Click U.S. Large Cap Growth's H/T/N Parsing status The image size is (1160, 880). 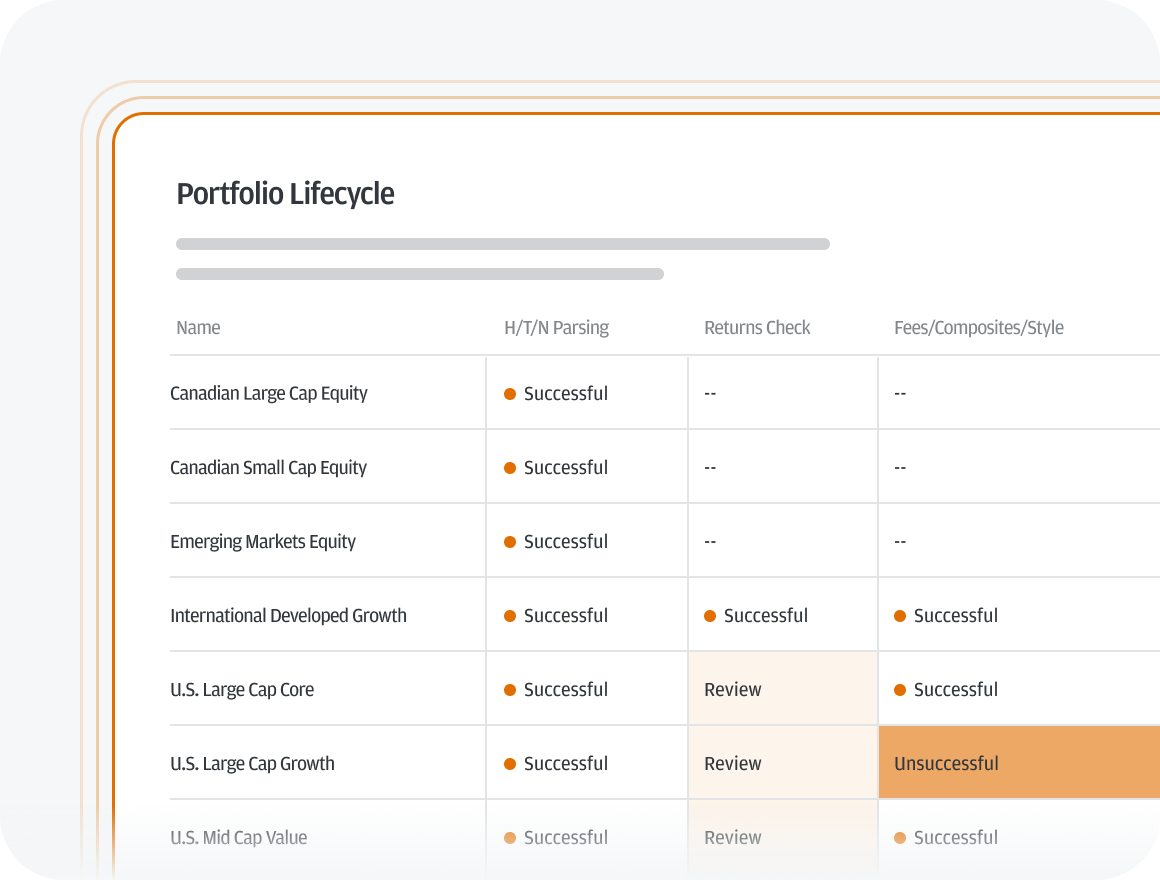click(x=556, y=763)
